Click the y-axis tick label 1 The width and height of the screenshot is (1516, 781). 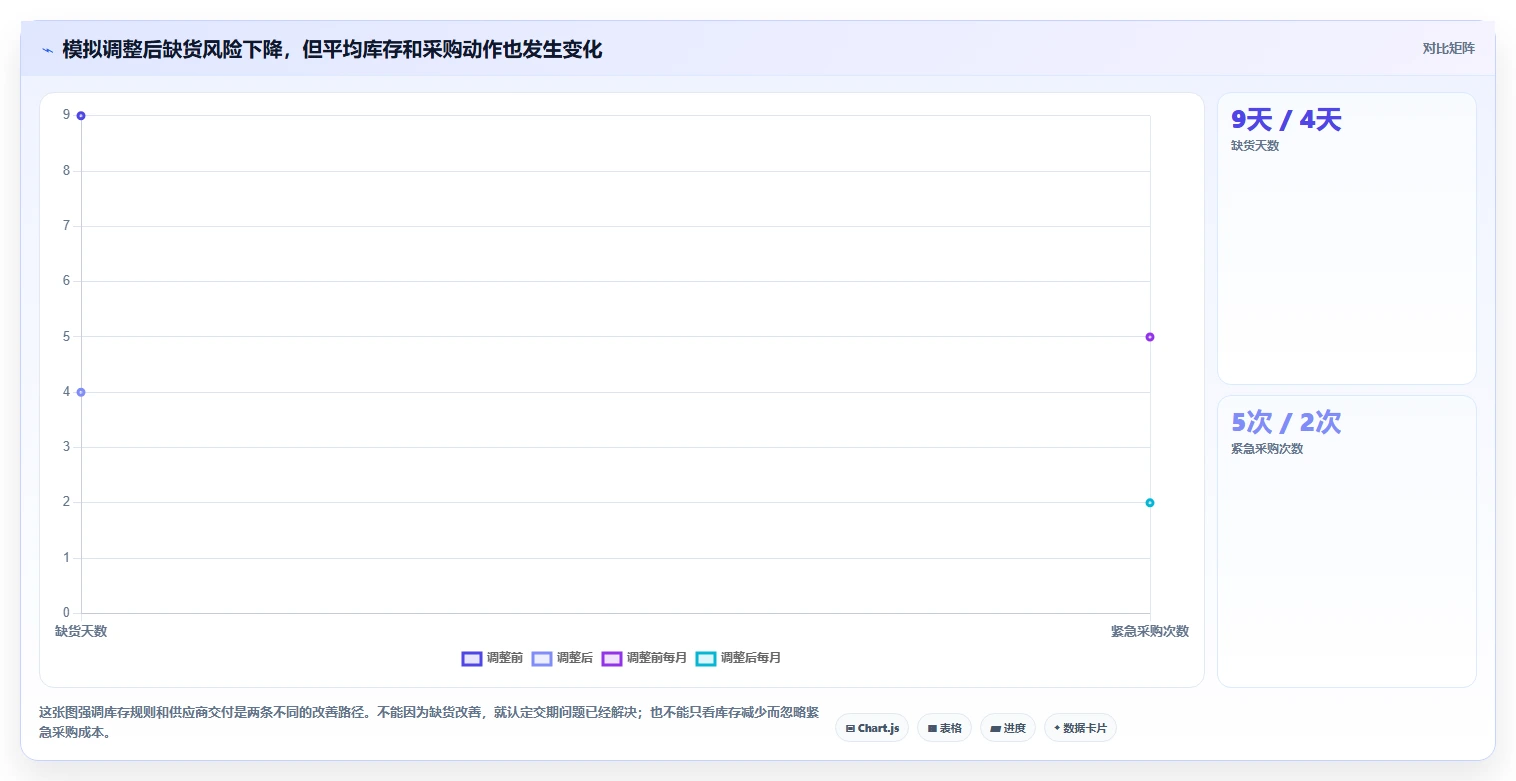(66, 558)
